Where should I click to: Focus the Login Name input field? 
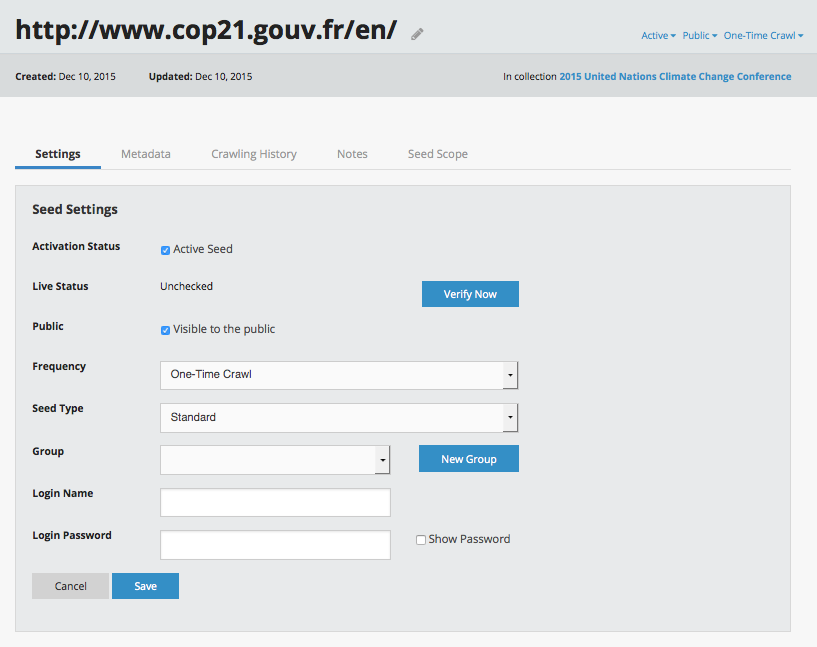[275, 502]
